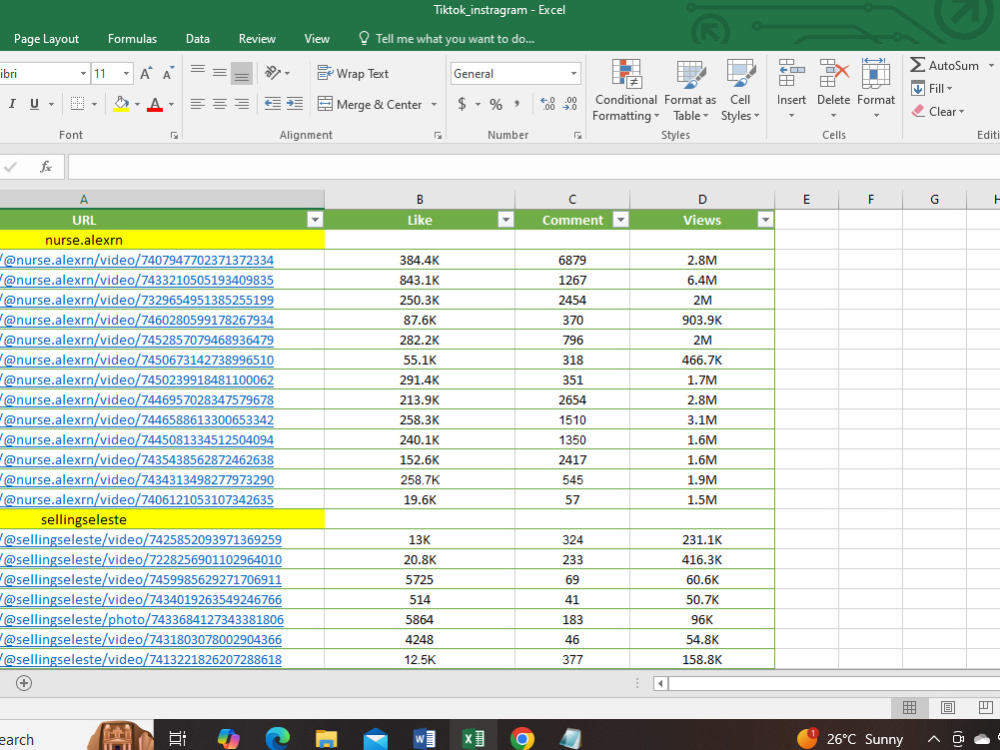The height and width of the screenshot is (750, 1000).
Task: Click in the formula bar
Action: (534, 167)
